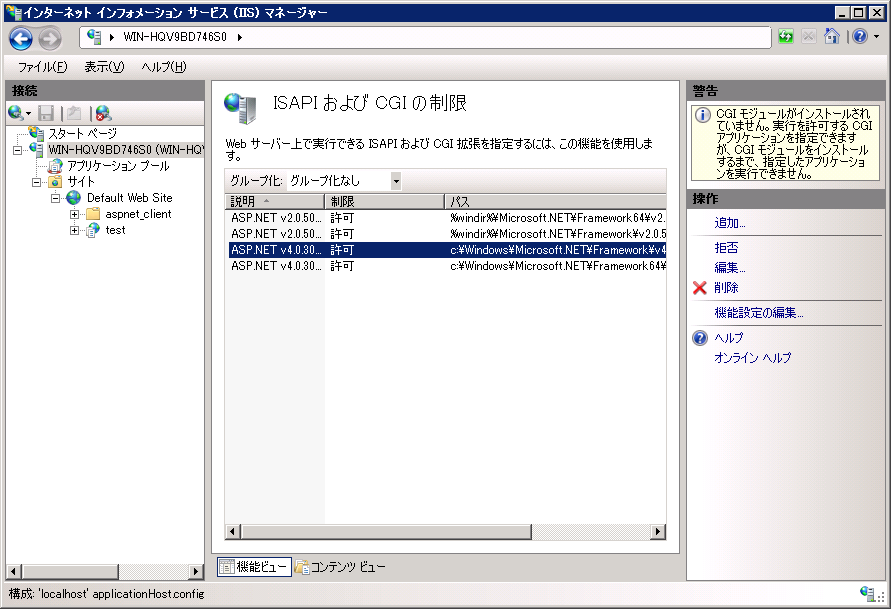Open the help toolbar dropdown arrow
The image size is (891, 609).
pos(876,36)
